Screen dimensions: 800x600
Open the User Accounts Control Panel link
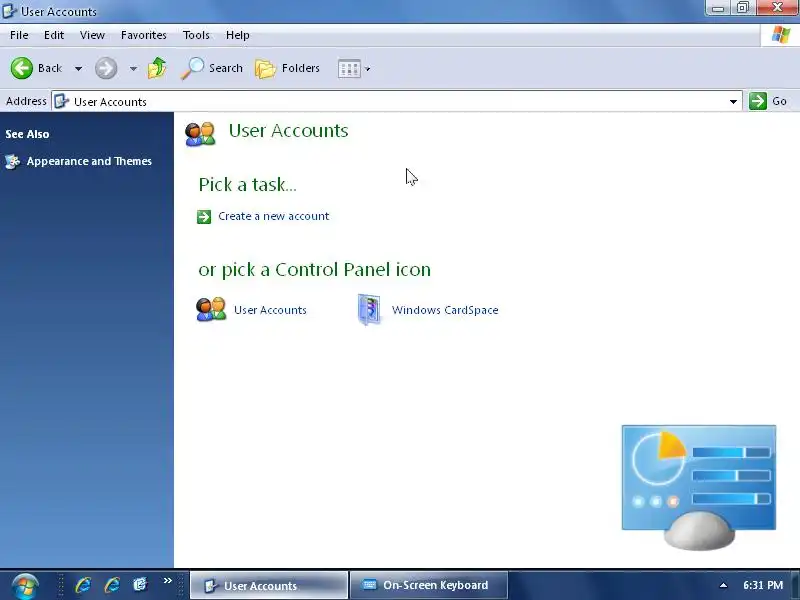pyautogui.click(x=270, y=310)
